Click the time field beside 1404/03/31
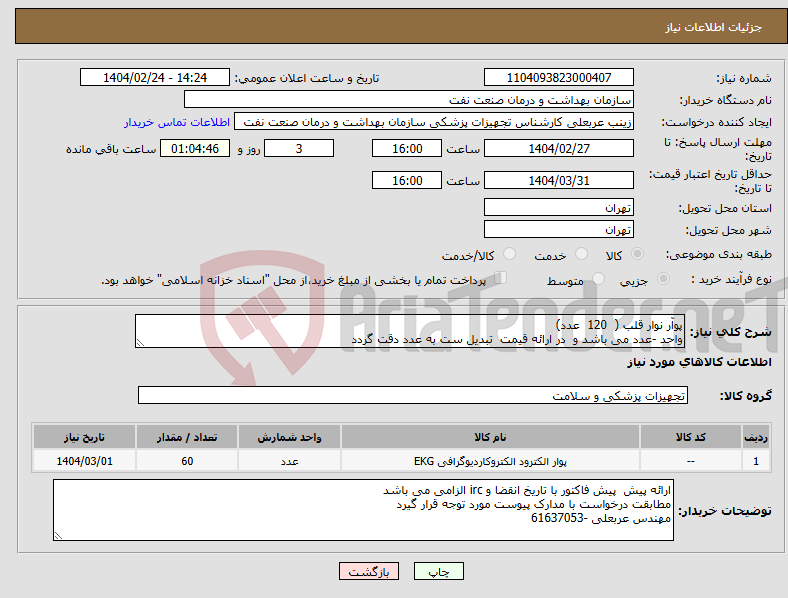788x598 pixels. (x=407, y=180)
